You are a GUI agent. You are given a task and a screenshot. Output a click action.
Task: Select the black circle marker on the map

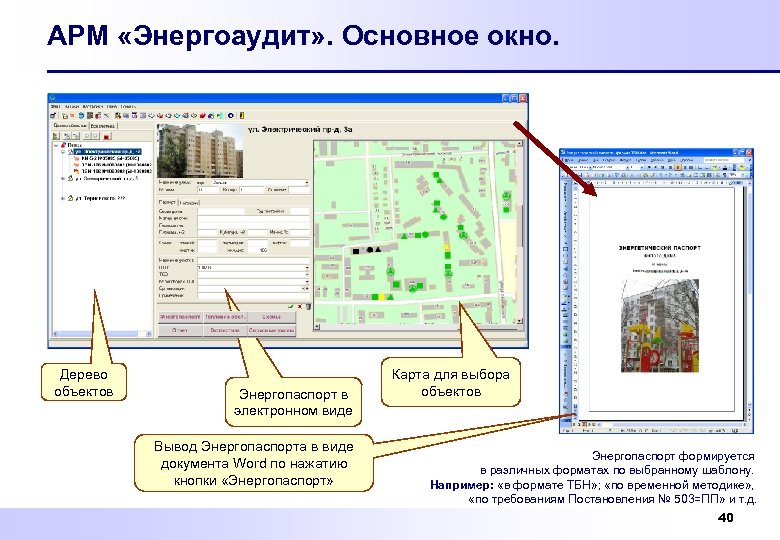point(370,250)
